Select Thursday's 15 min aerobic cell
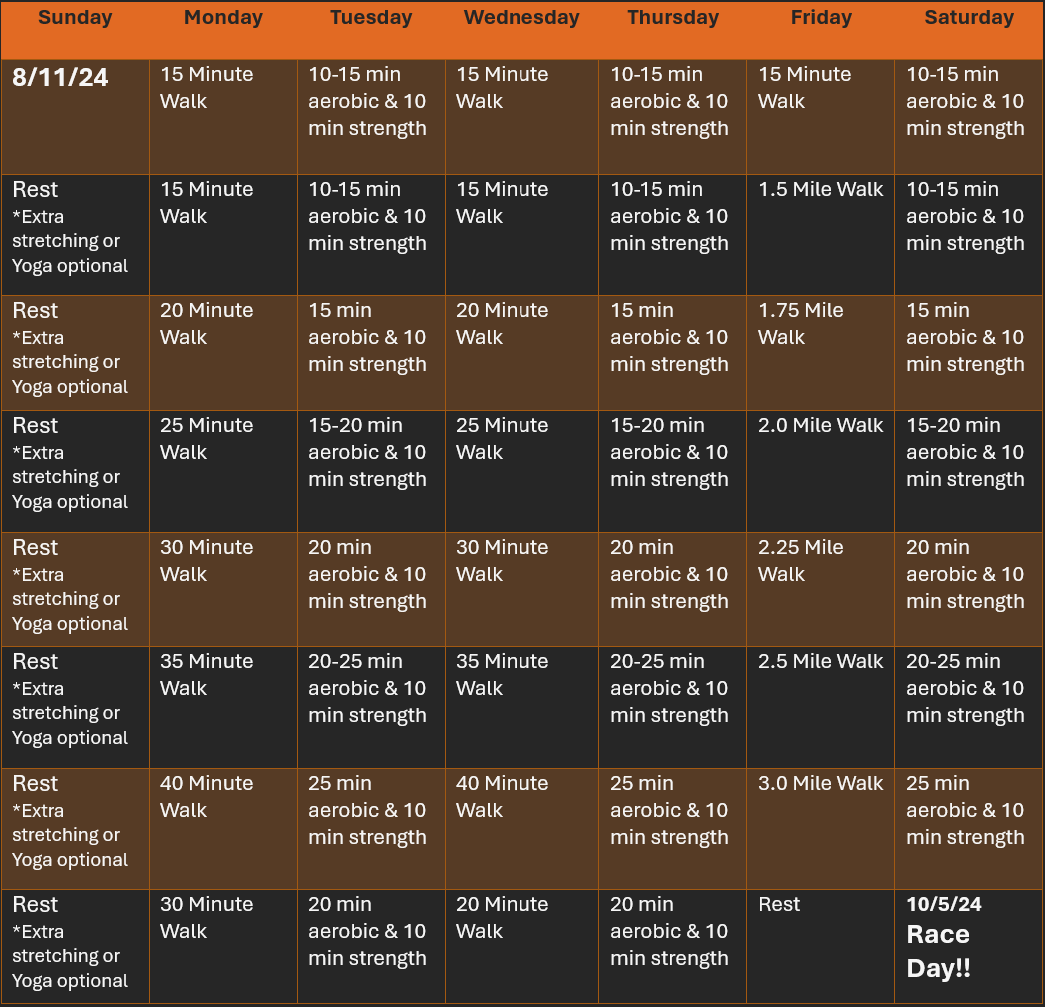 pos(672,353)
